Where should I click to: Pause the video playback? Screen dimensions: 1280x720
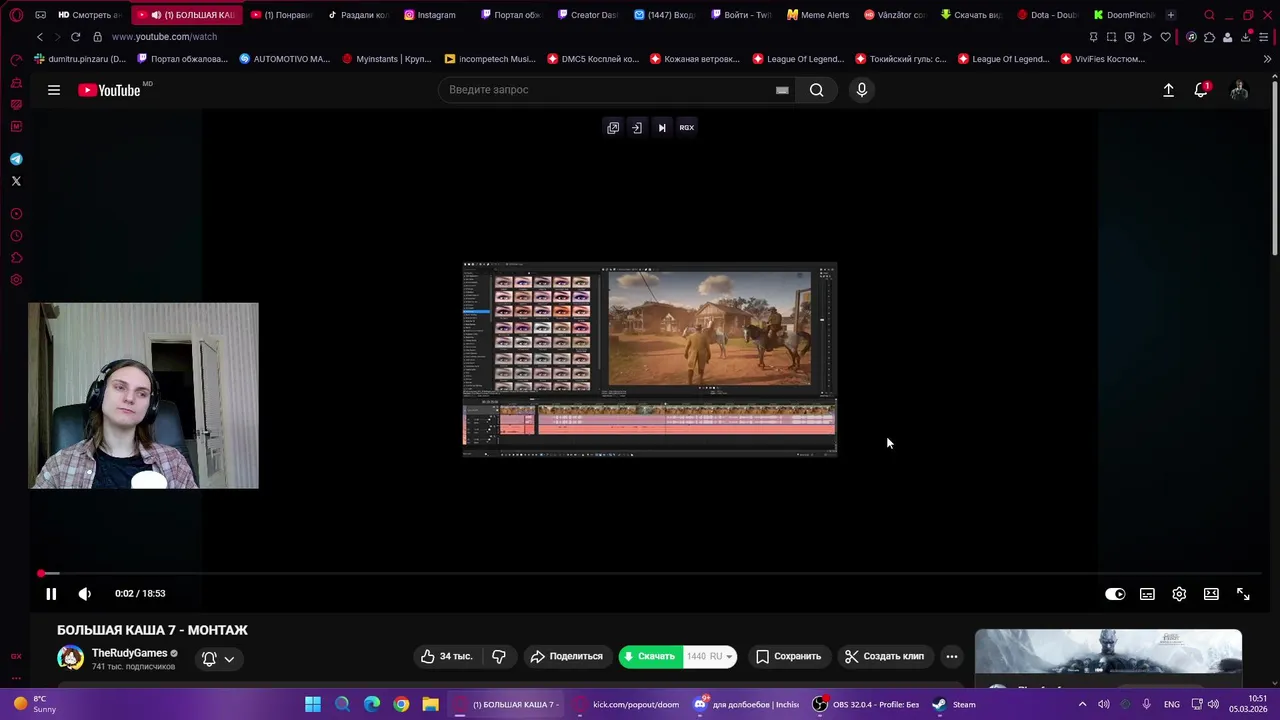51,594
